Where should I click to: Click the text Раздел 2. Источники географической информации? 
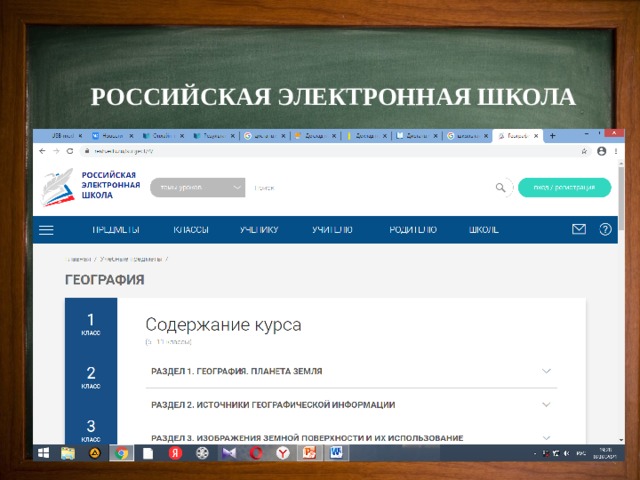[273, 405]
